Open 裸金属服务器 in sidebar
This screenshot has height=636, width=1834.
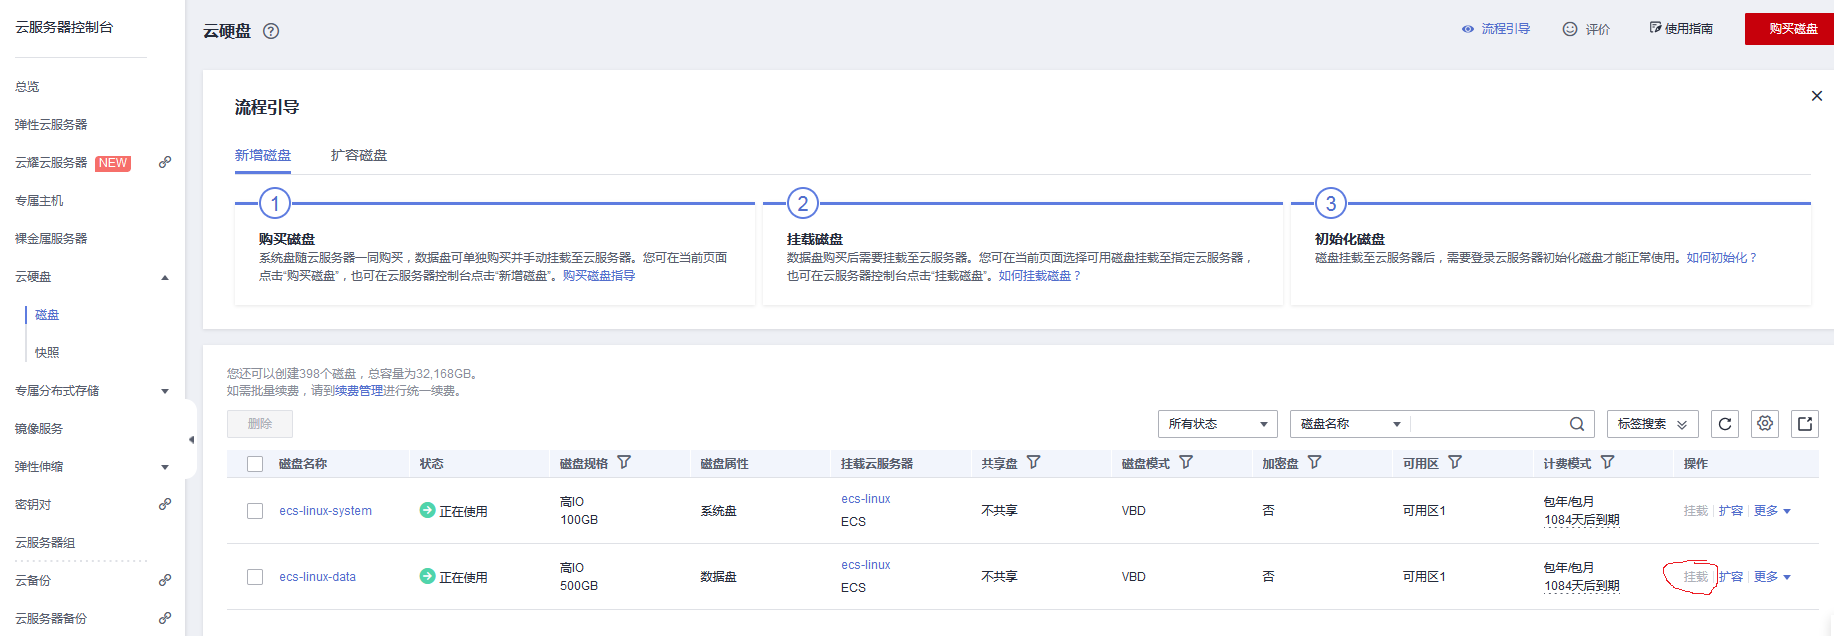(51, 239)
